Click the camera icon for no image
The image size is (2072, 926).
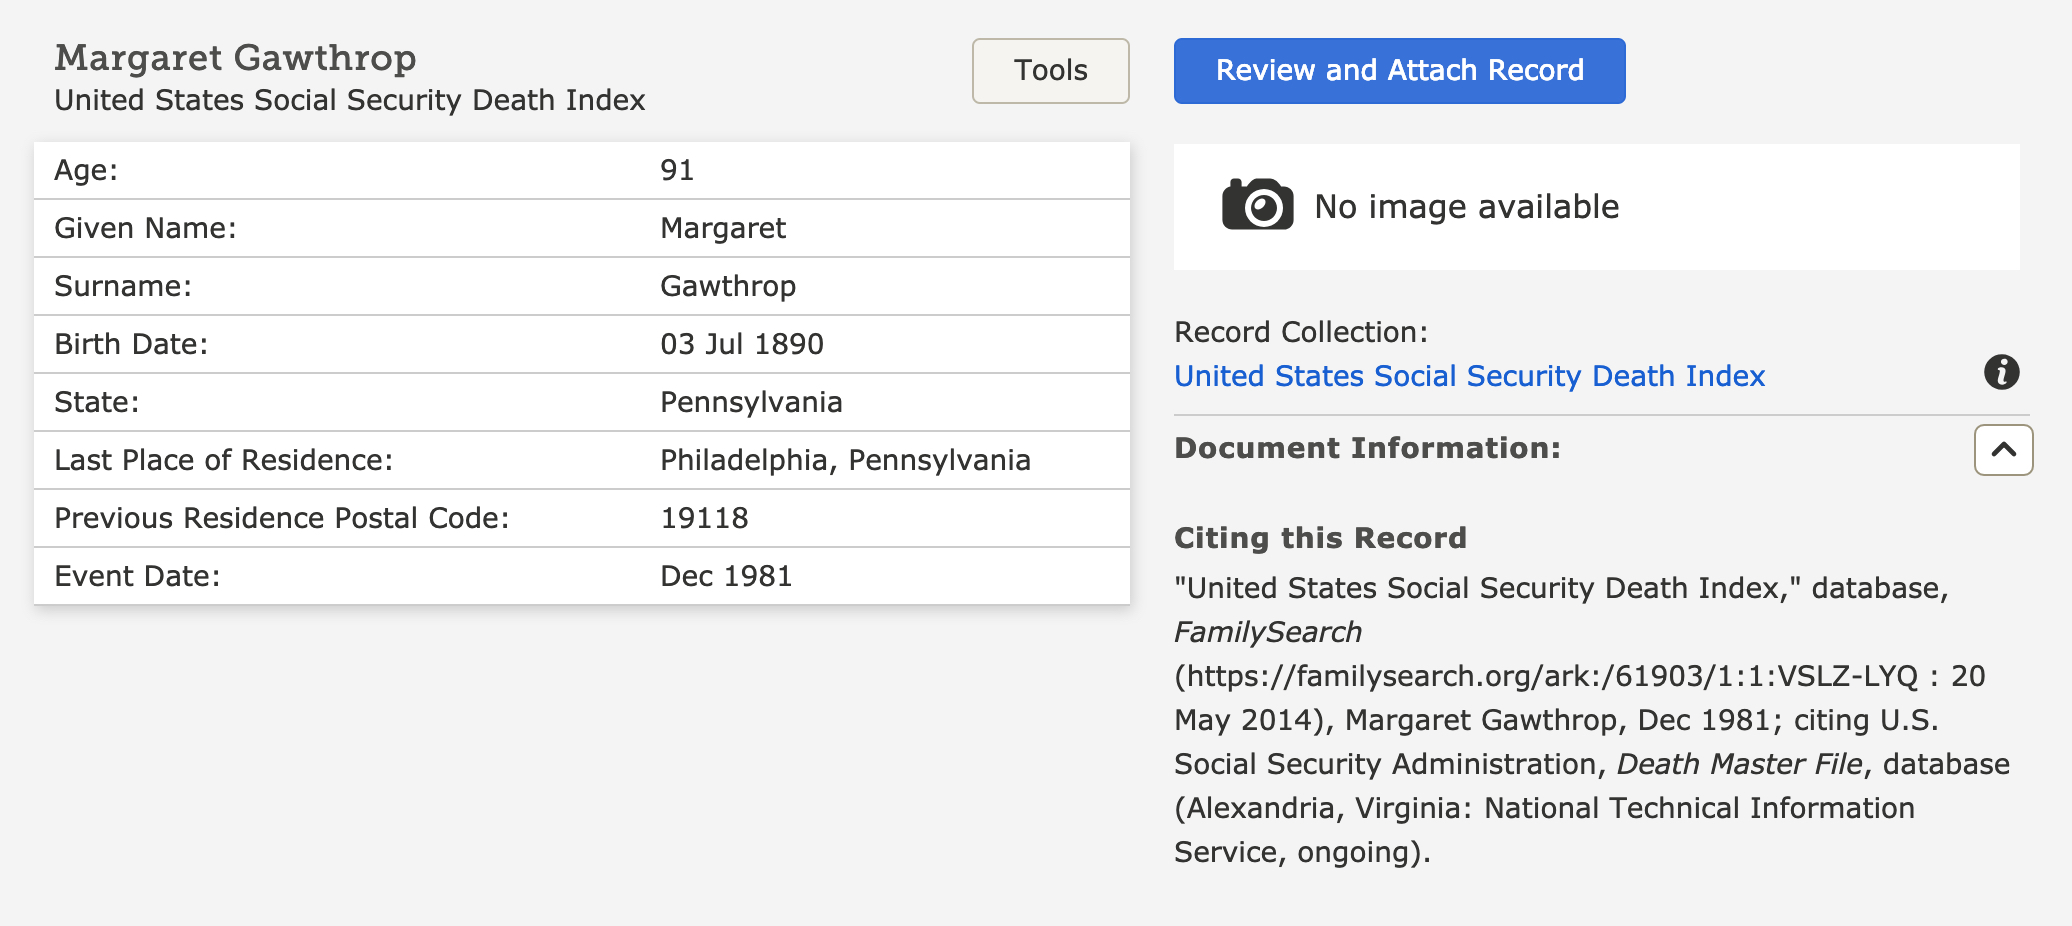click(x=1257, y=205)
